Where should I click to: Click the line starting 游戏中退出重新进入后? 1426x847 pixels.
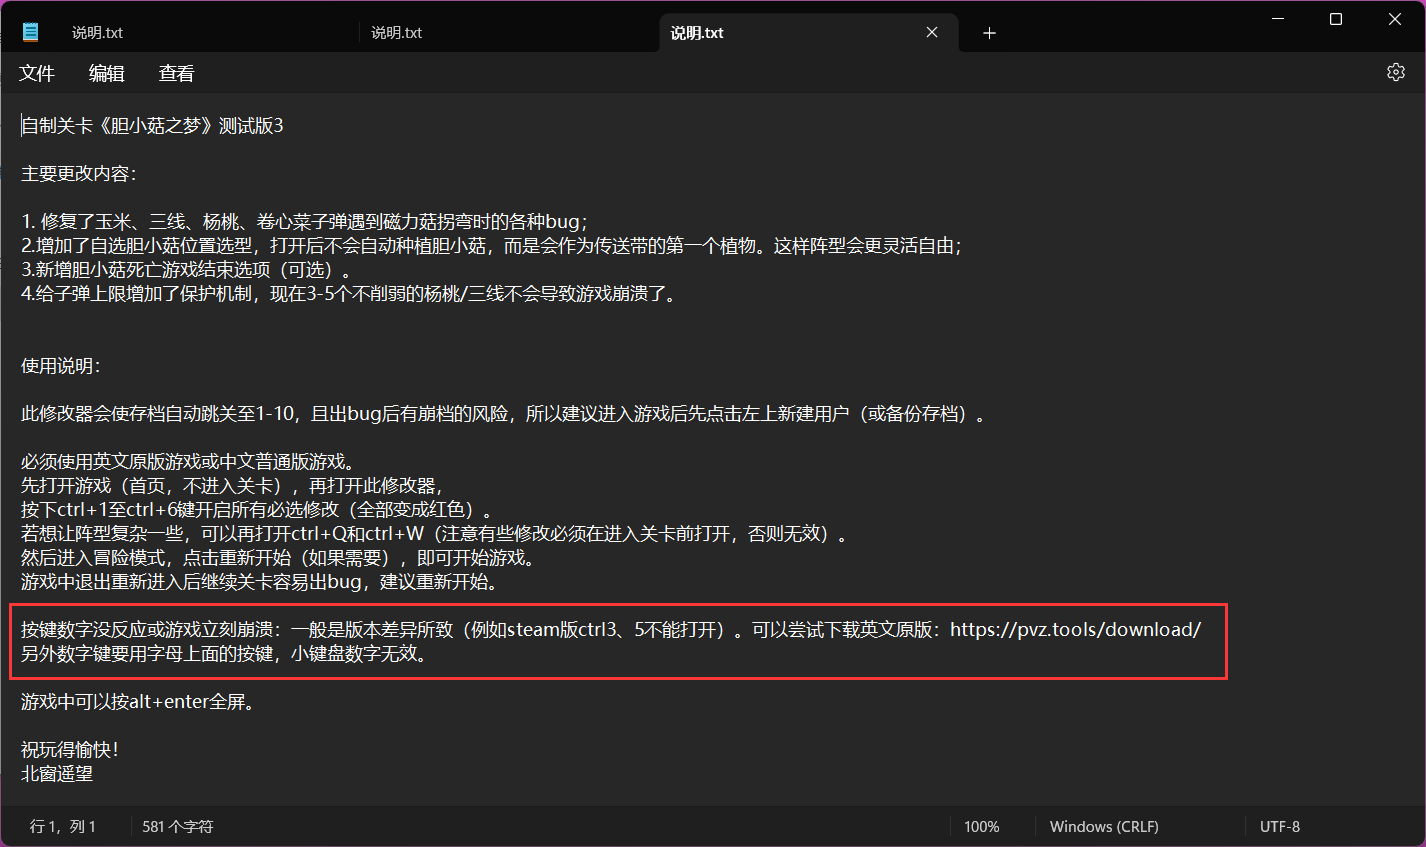click(x=259, y=582)
